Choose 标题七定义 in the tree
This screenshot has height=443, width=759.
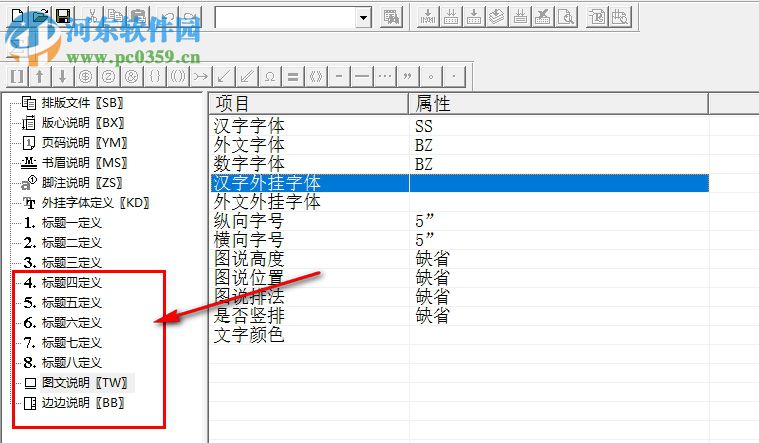click(72, 343)
